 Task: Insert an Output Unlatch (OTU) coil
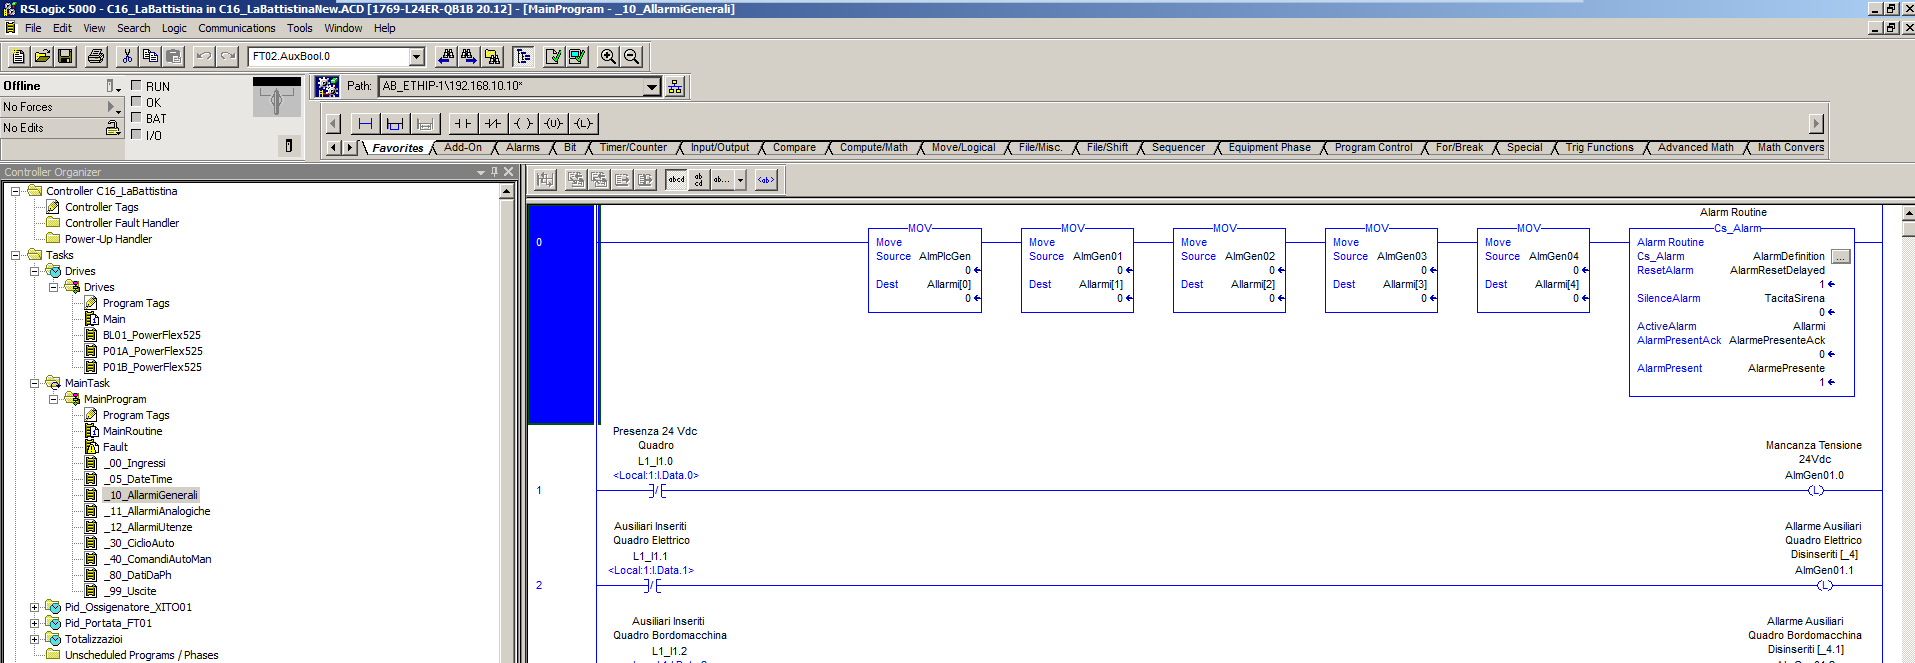pos(553,124)
